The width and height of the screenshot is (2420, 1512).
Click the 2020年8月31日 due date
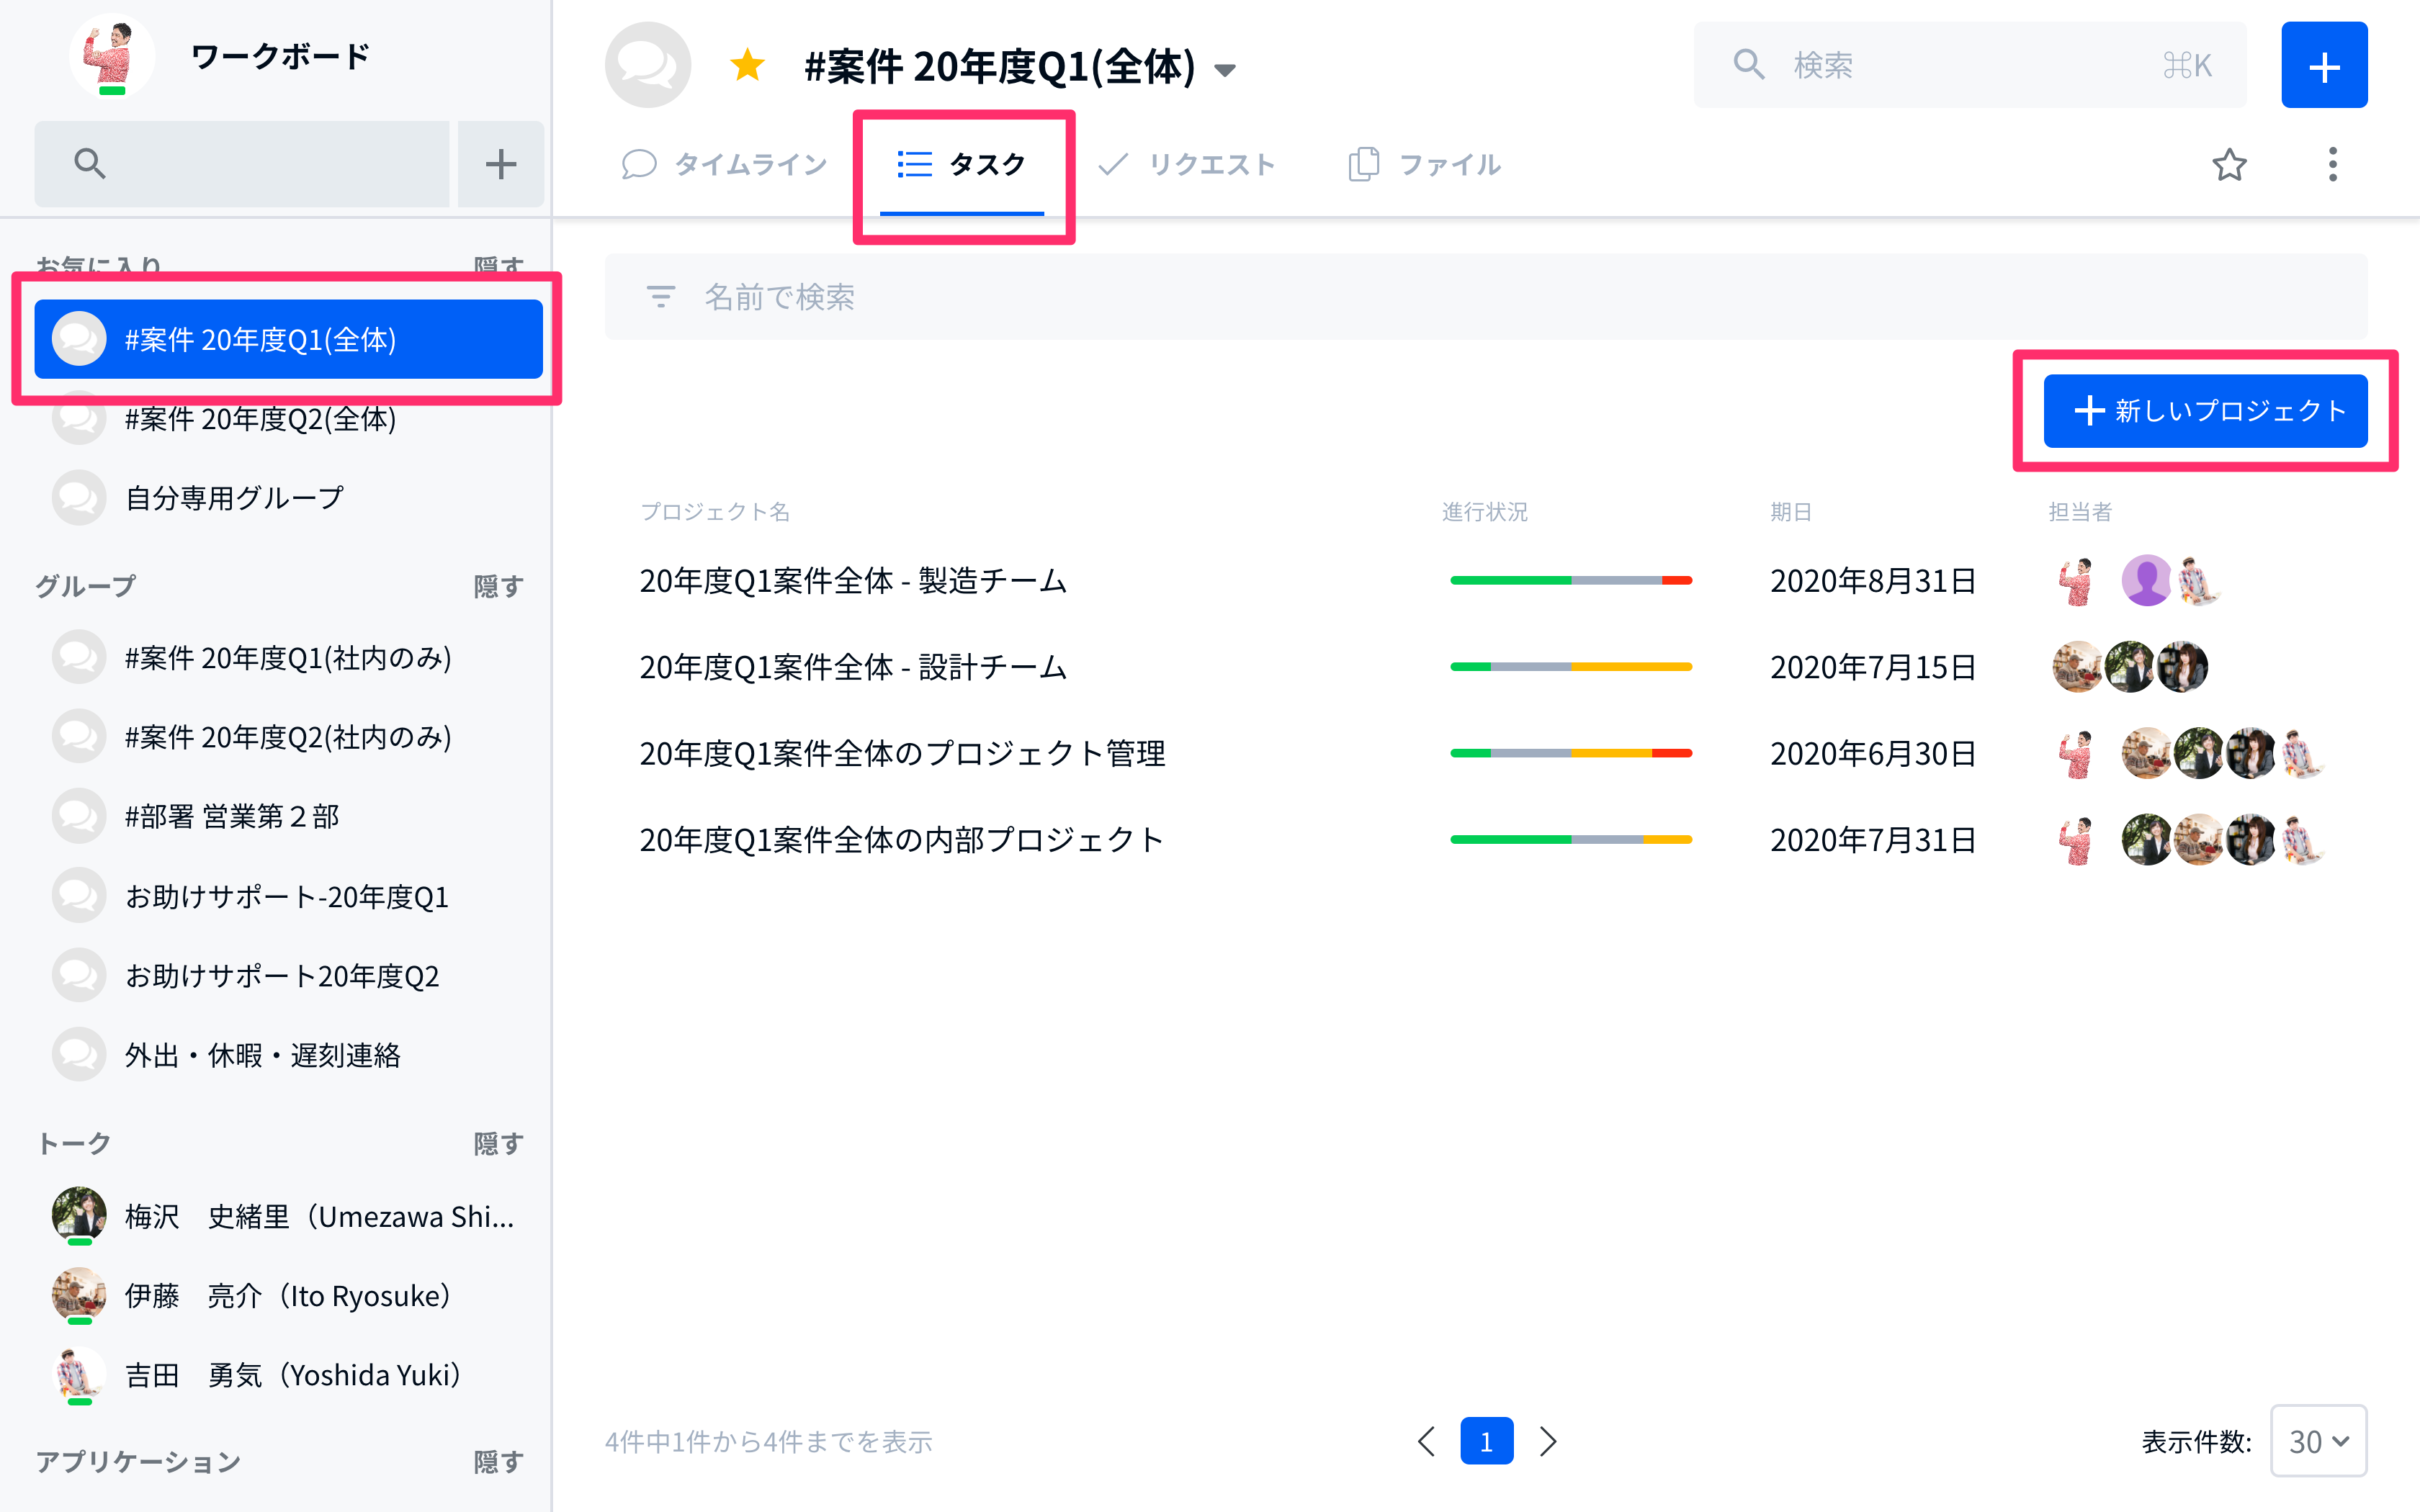pyautogui.click(x=1873, y=581)
